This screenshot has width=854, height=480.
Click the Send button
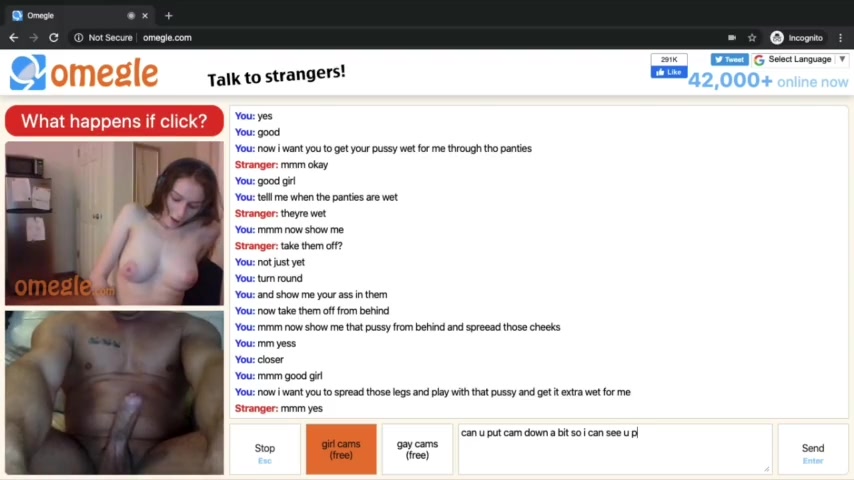pos(813,449)
